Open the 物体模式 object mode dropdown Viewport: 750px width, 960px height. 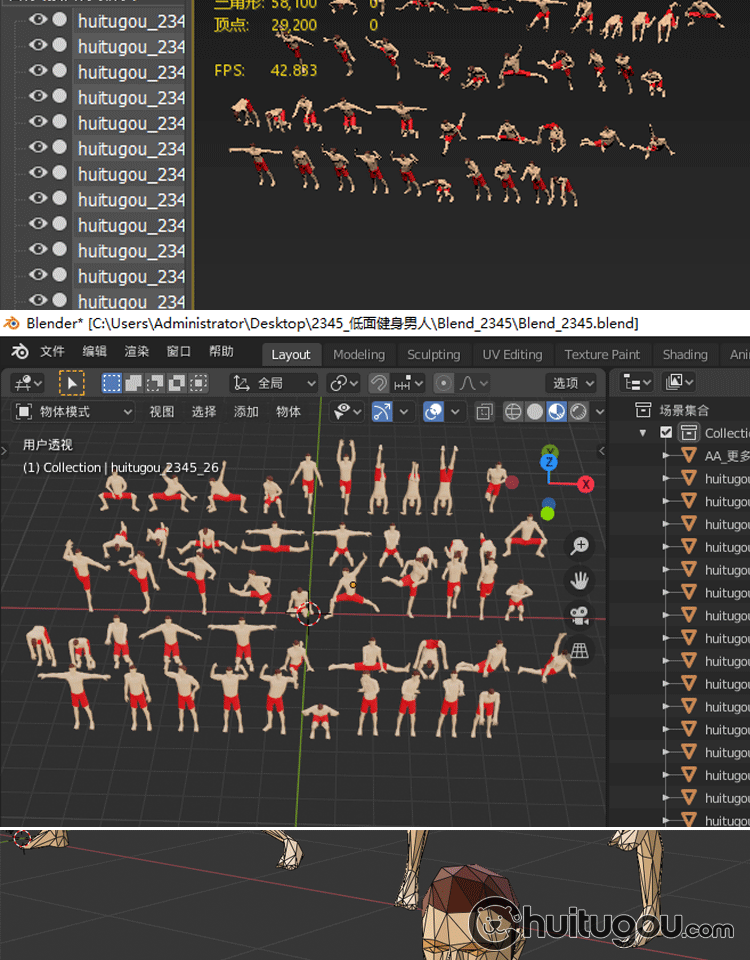pyautogui.click(x=73, y=412)
